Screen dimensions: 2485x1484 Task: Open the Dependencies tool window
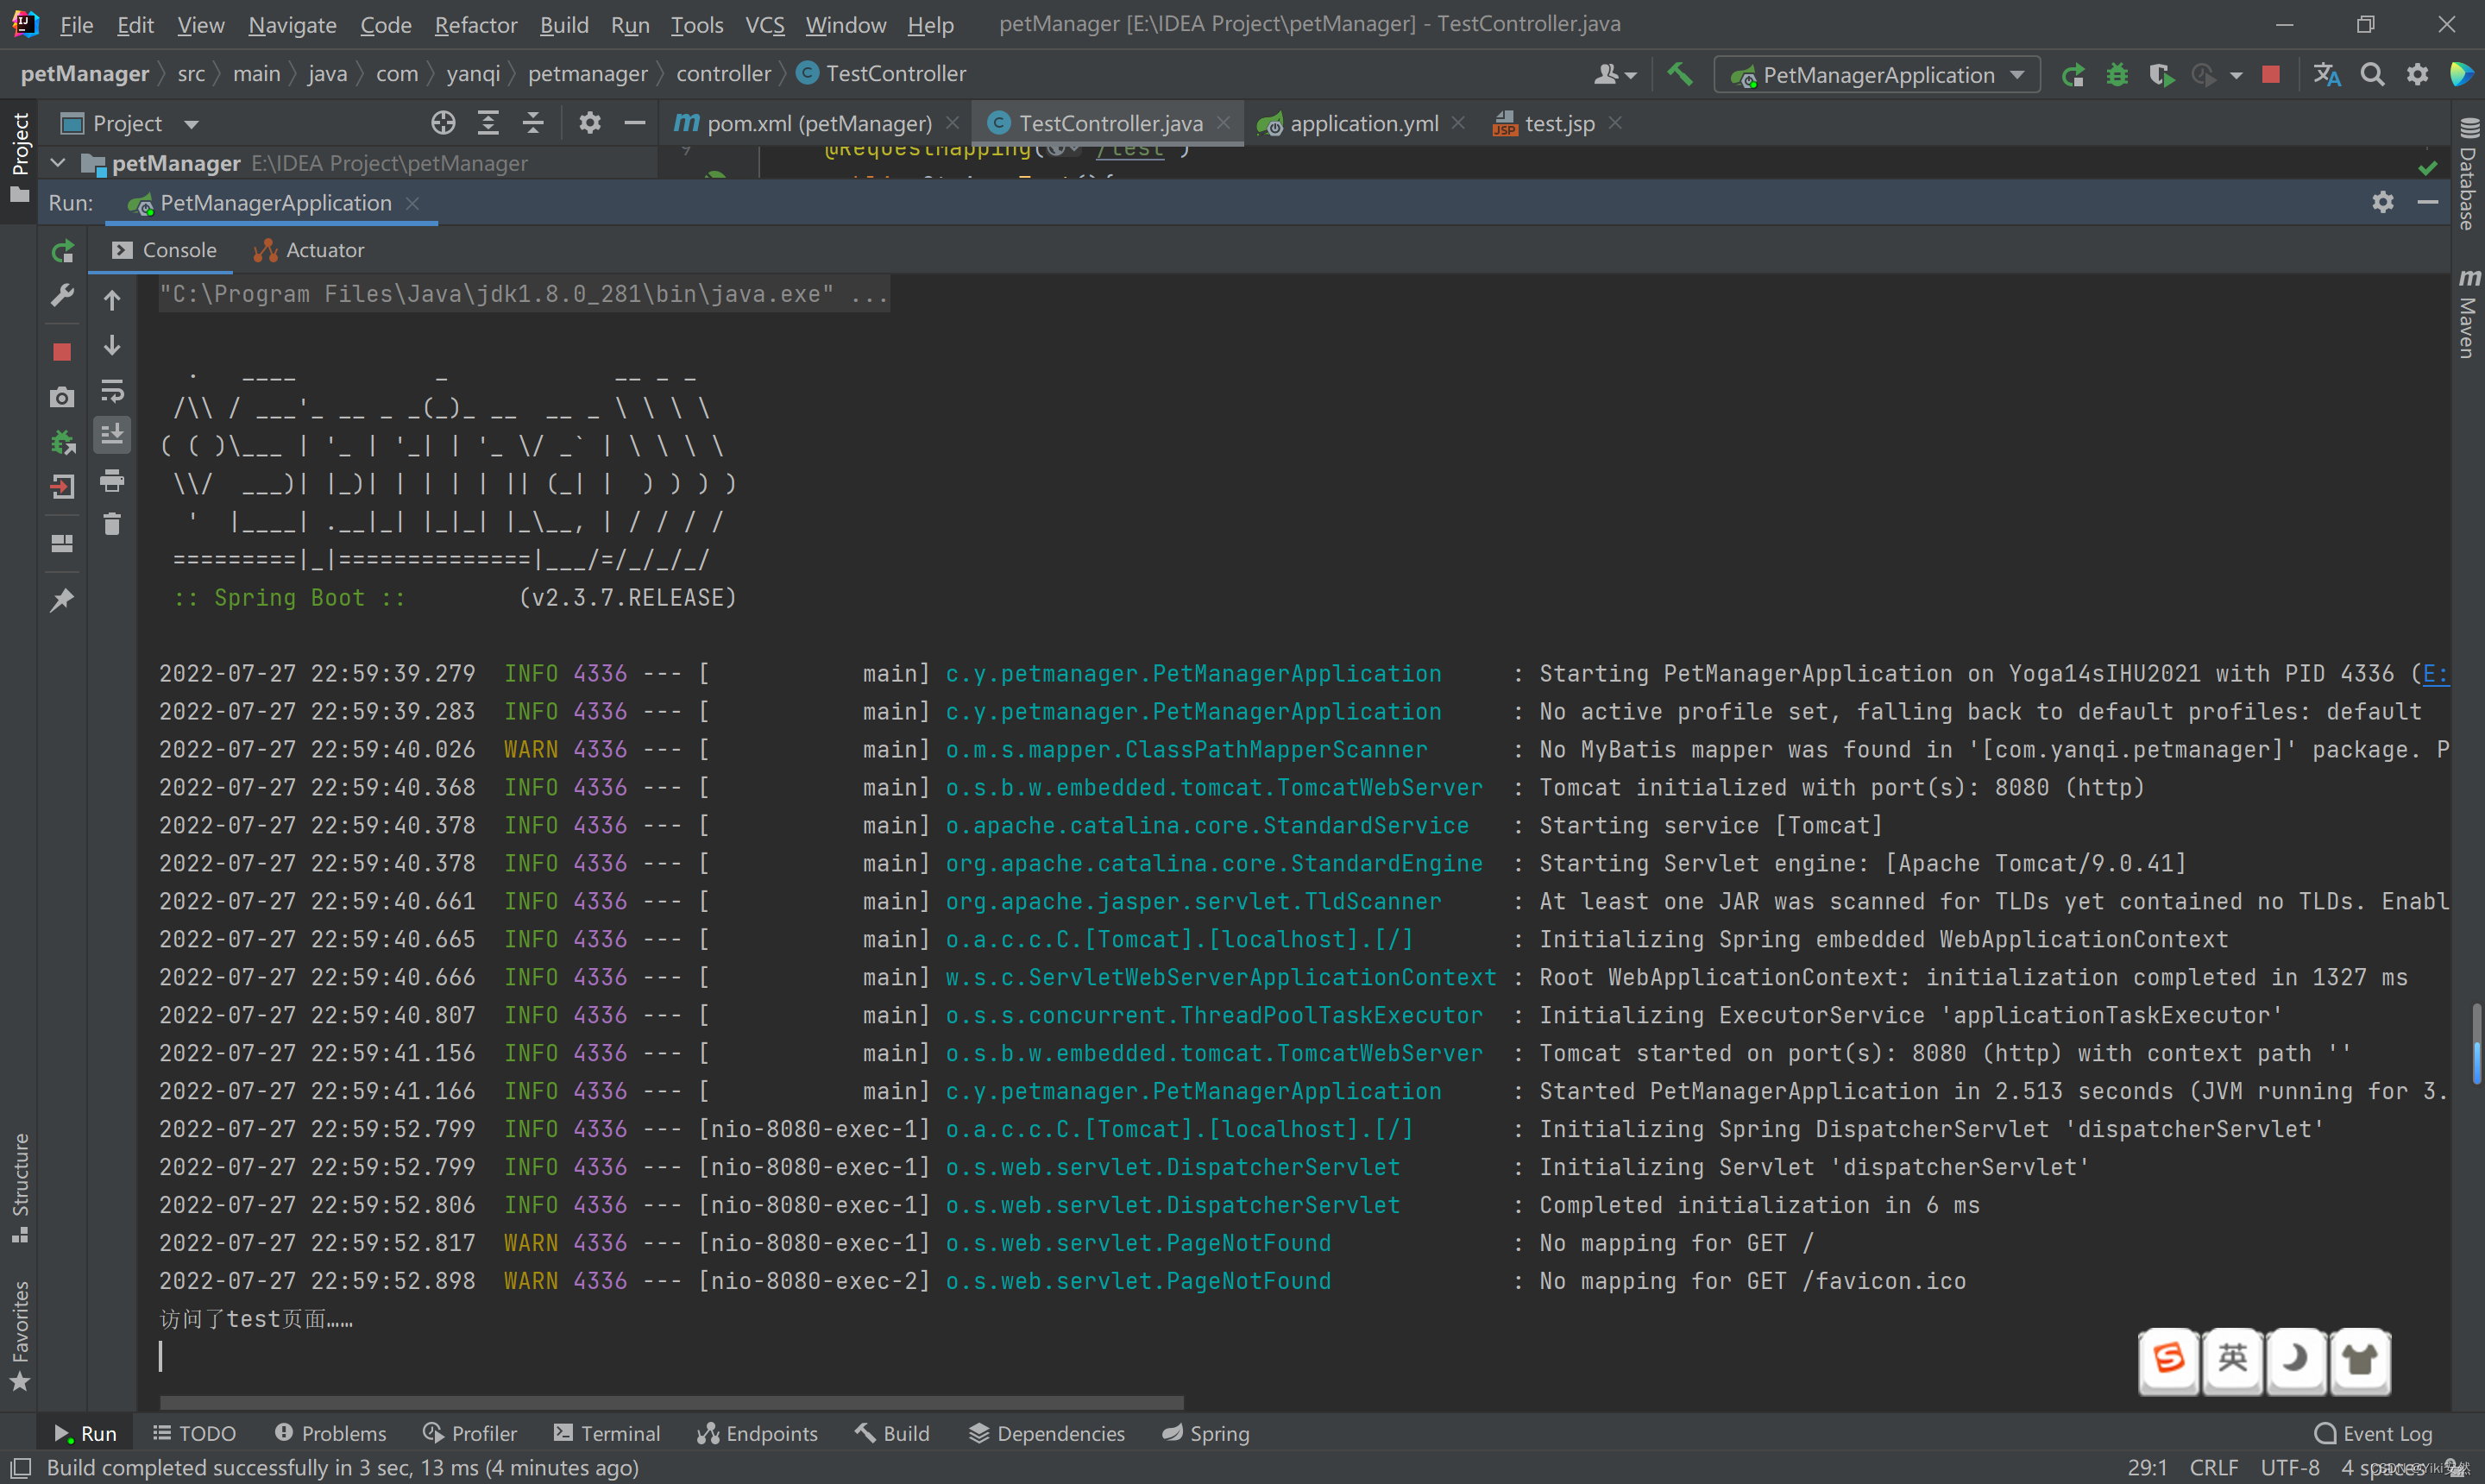1046,1433
